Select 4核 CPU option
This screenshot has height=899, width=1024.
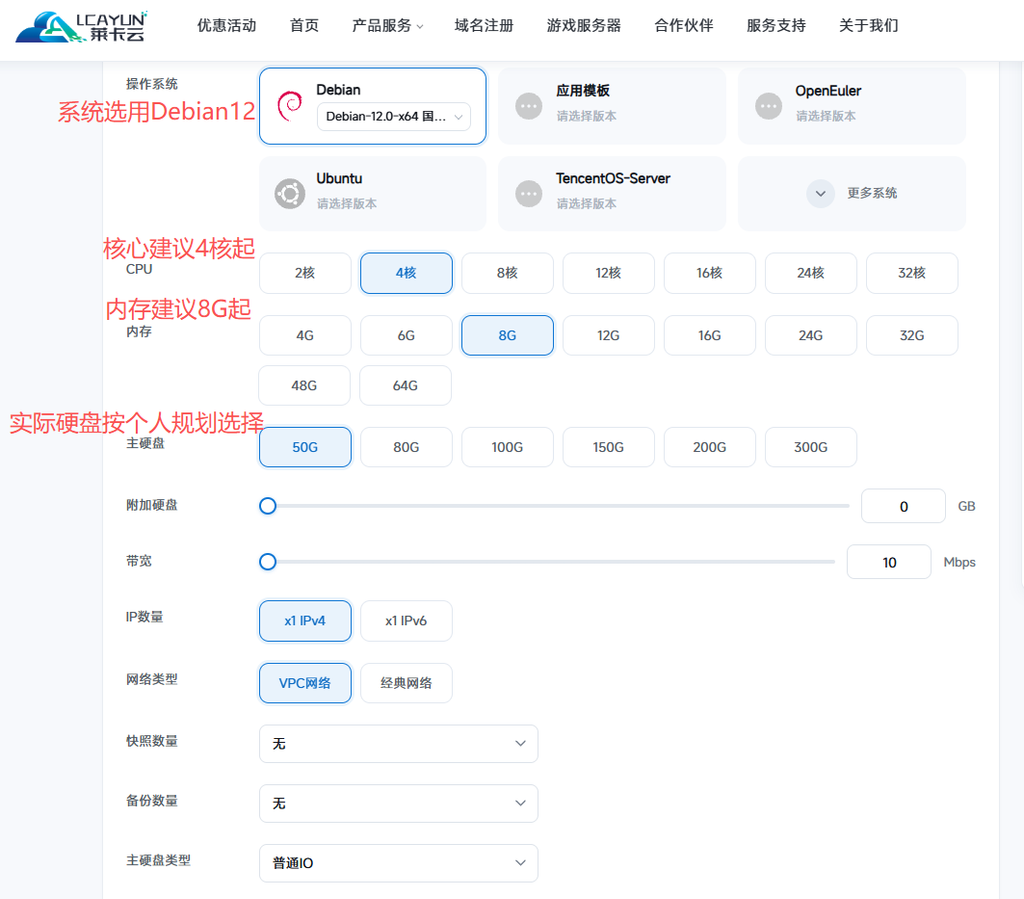(406, 273)
